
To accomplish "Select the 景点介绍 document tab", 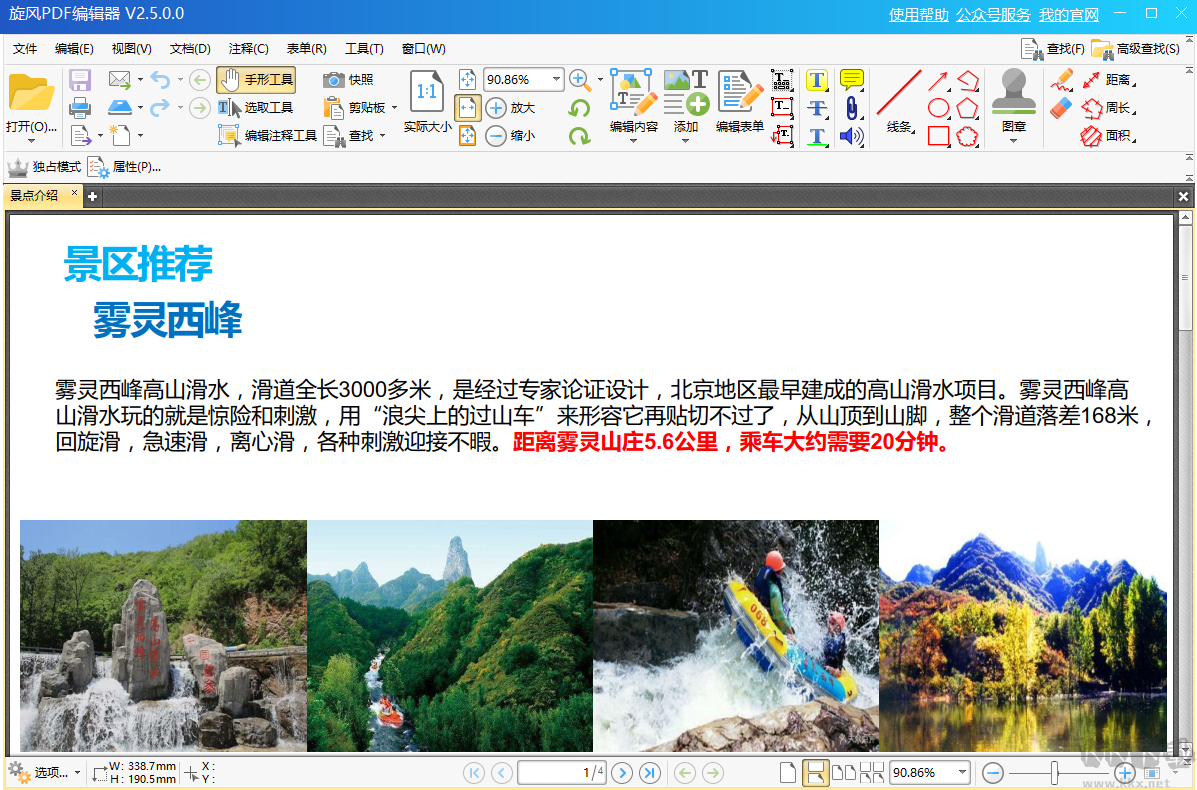I will 35,196.
